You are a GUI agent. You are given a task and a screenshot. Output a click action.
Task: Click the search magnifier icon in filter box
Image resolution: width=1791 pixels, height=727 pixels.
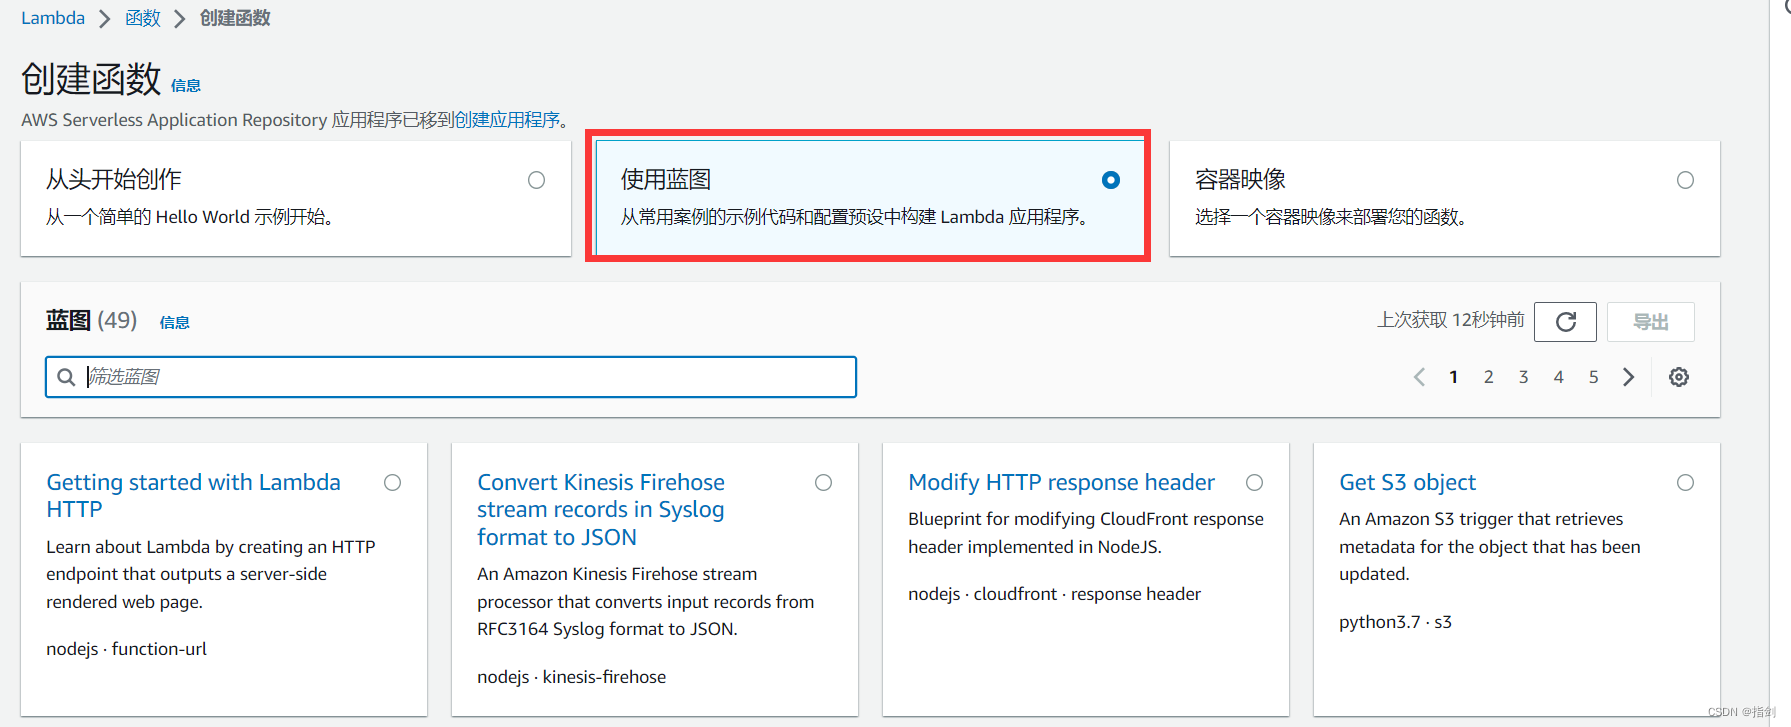coord(66,377)
